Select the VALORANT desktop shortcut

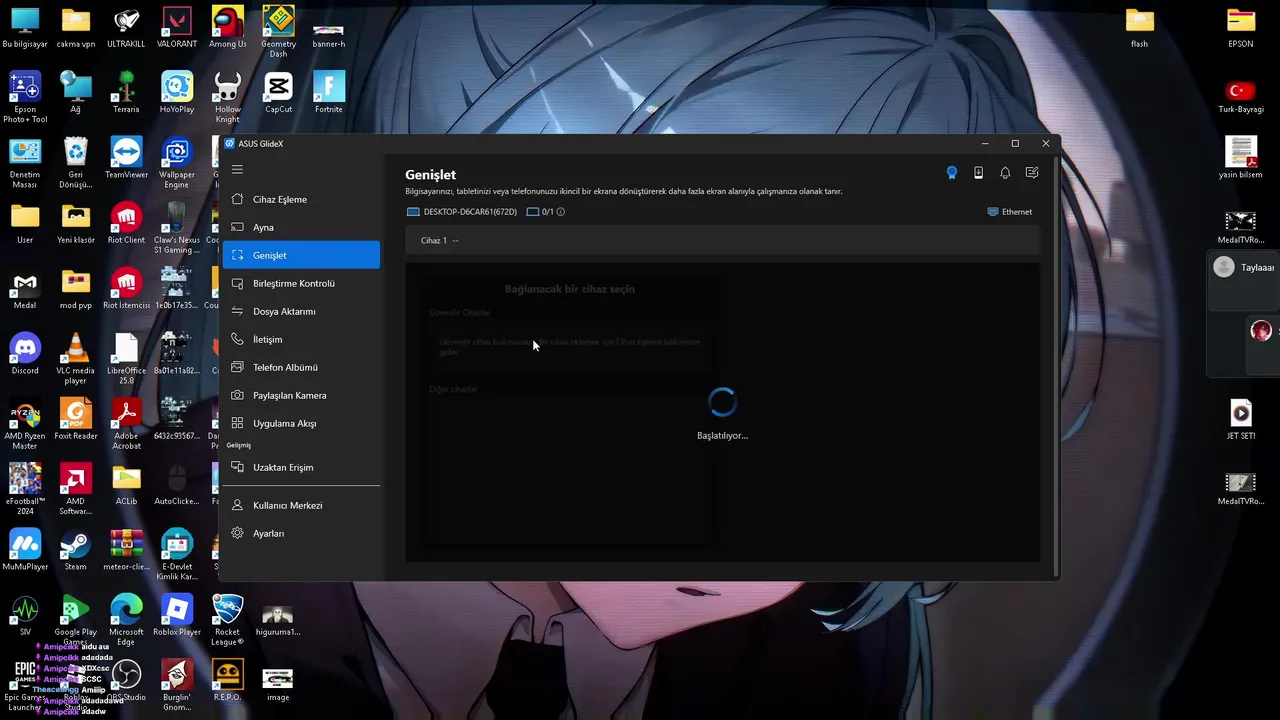177,28
